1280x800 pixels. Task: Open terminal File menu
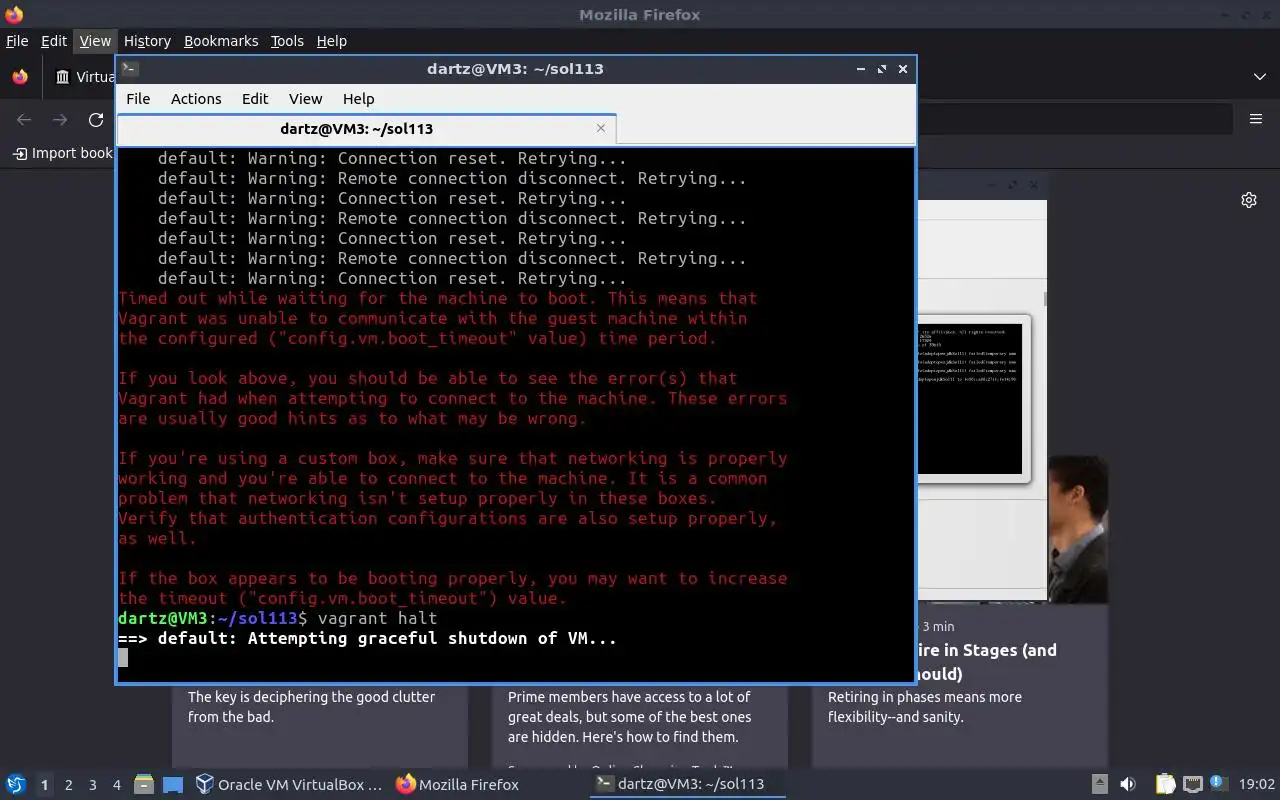pyautogui.click(x=138, y=98)
